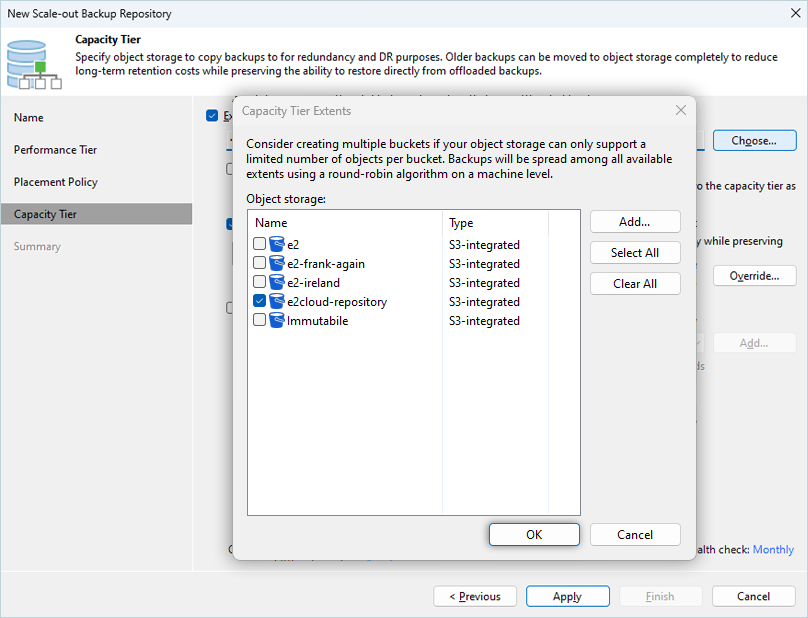Uncheck the e2cloud-repository checkbox
Screen dimensions: 808x618
point(260,301)
